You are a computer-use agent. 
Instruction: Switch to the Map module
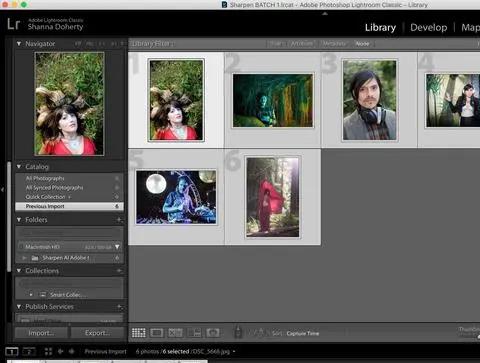[x=470, y=28]
